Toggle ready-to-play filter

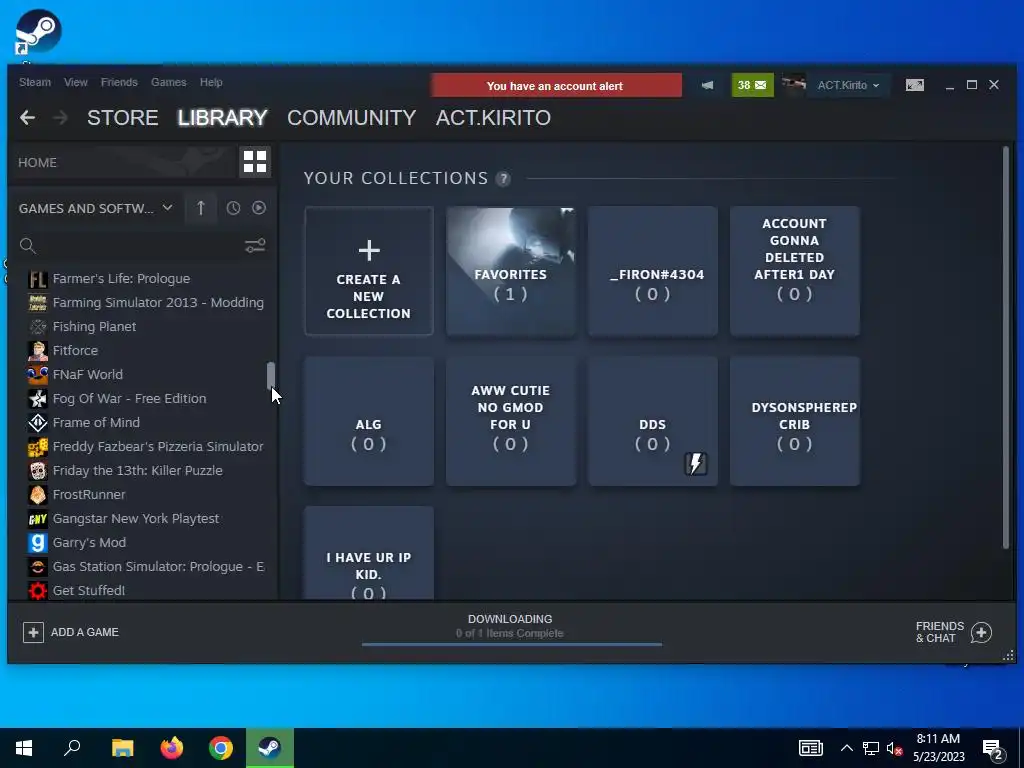click(x=259, y=208)
